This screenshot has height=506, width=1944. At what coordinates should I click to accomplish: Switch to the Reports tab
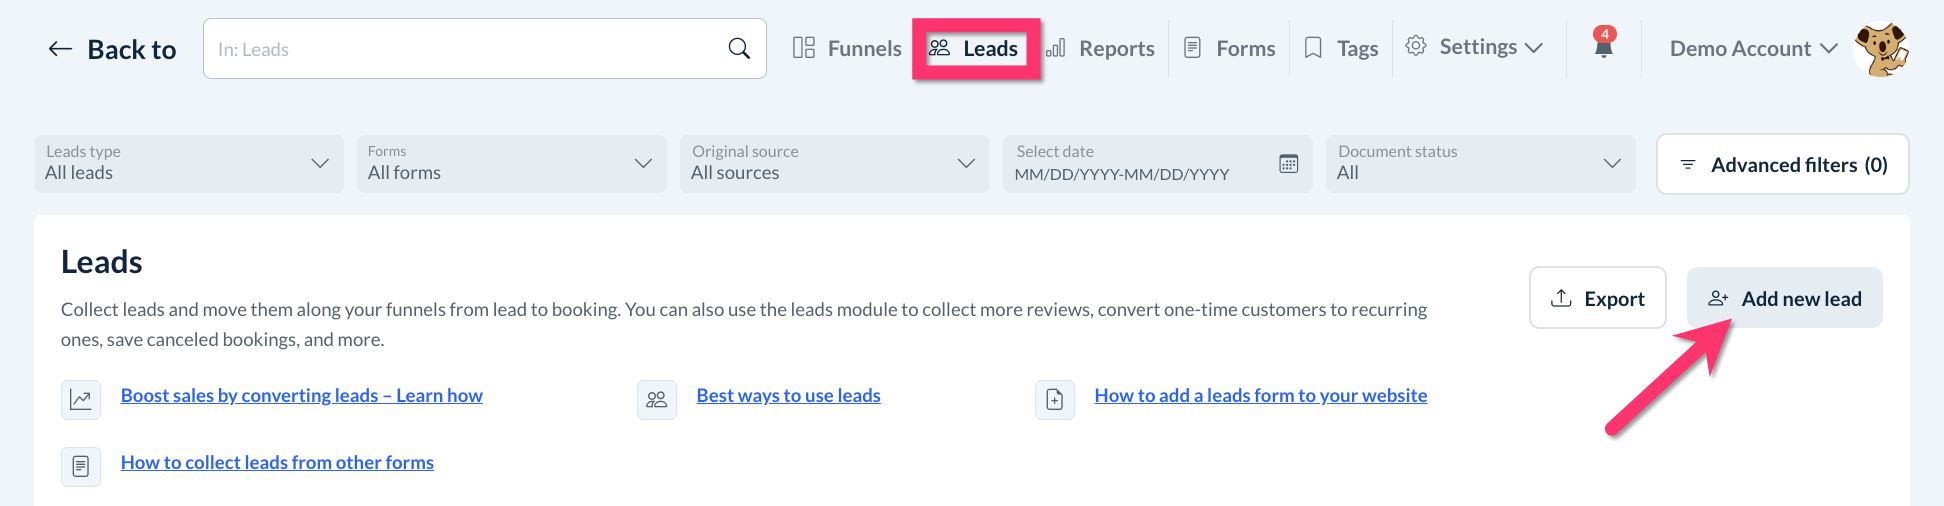(1101, 48)
